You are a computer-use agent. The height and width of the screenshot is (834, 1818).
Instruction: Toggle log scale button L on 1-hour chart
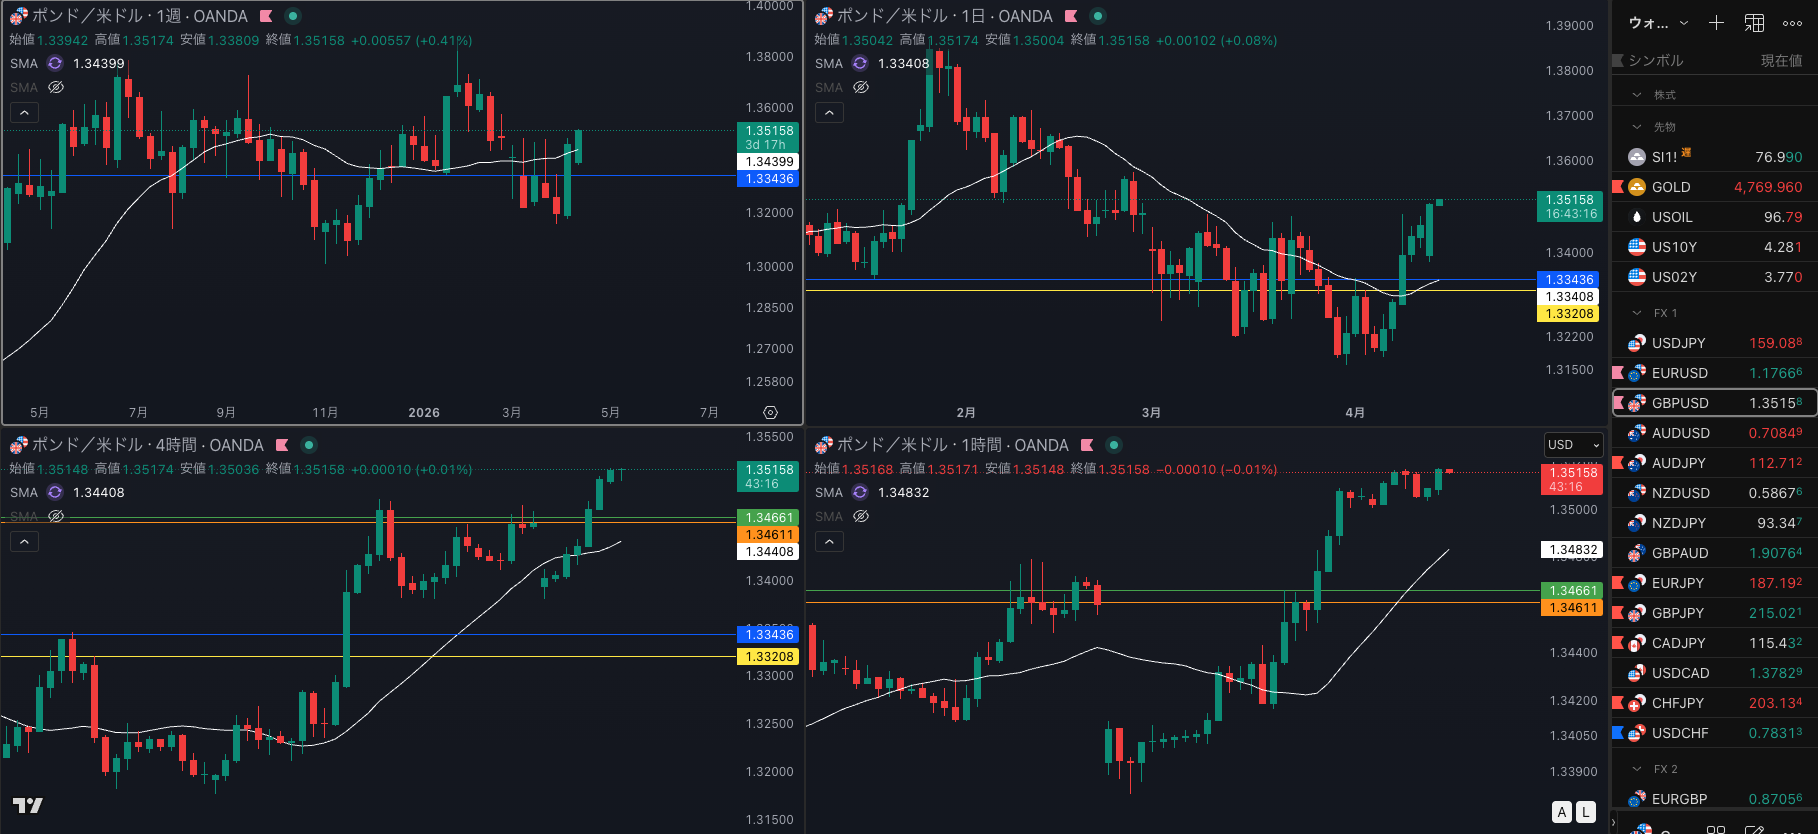tap(1586, 812)
